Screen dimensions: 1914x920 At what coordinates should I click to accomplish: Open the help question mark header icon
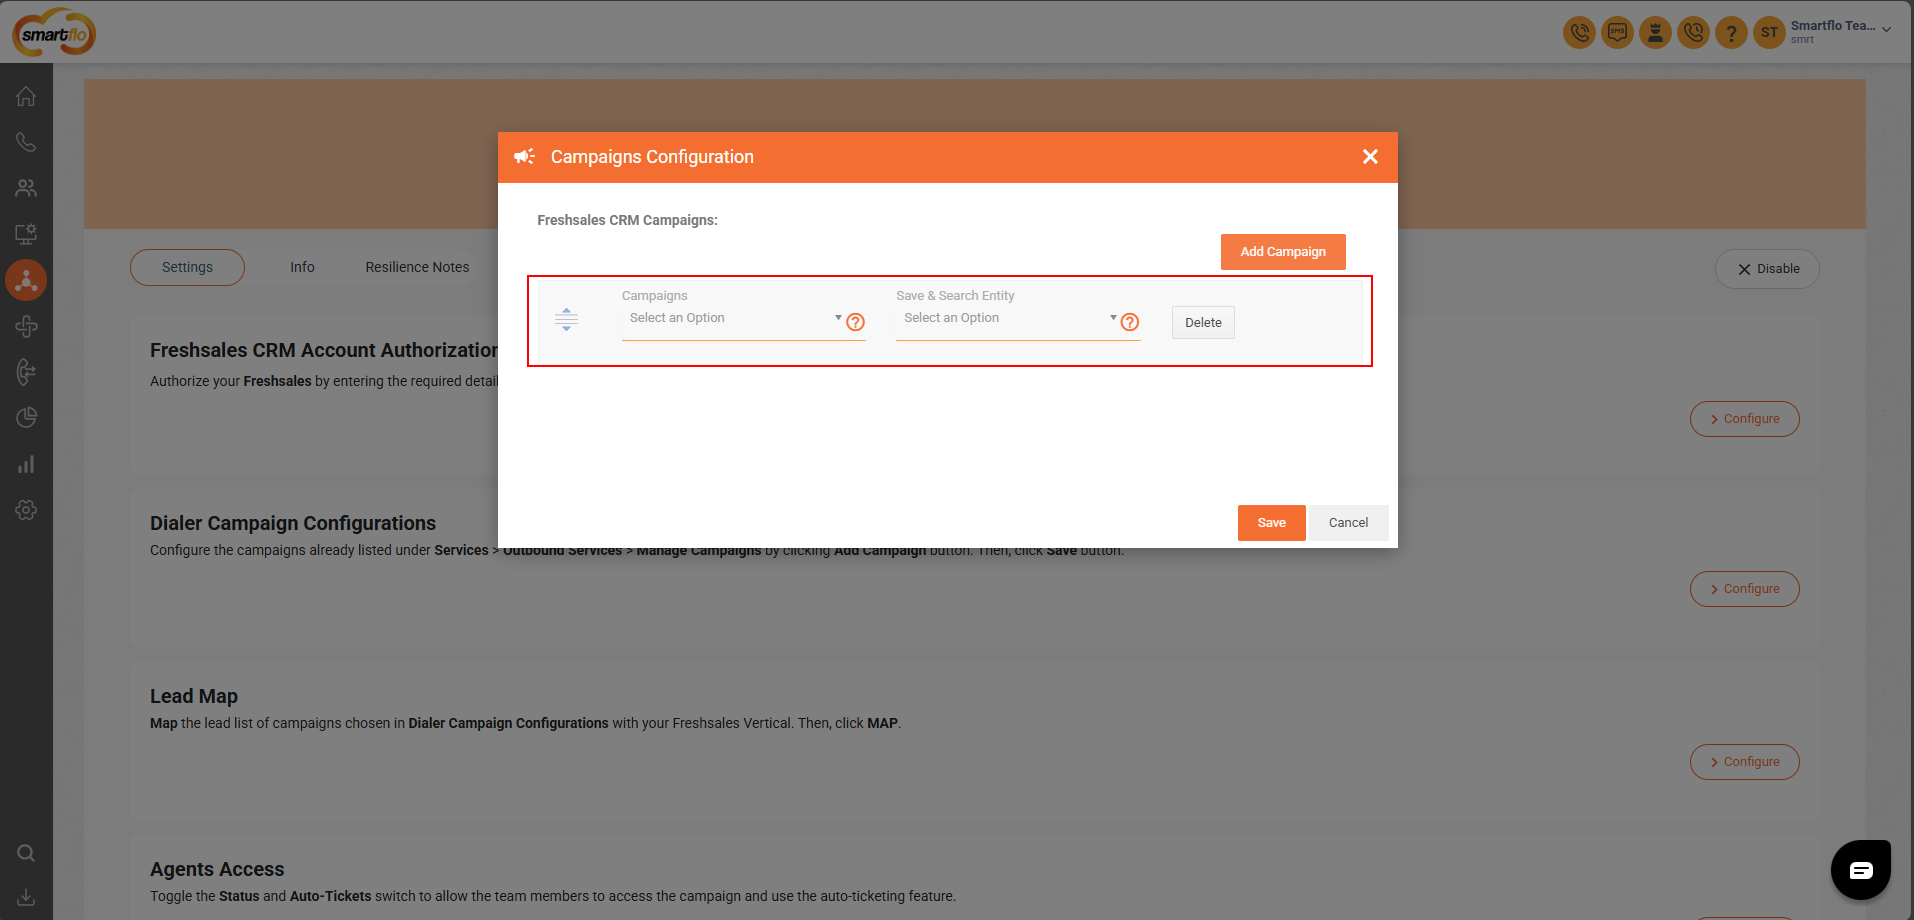[1731, 32]
